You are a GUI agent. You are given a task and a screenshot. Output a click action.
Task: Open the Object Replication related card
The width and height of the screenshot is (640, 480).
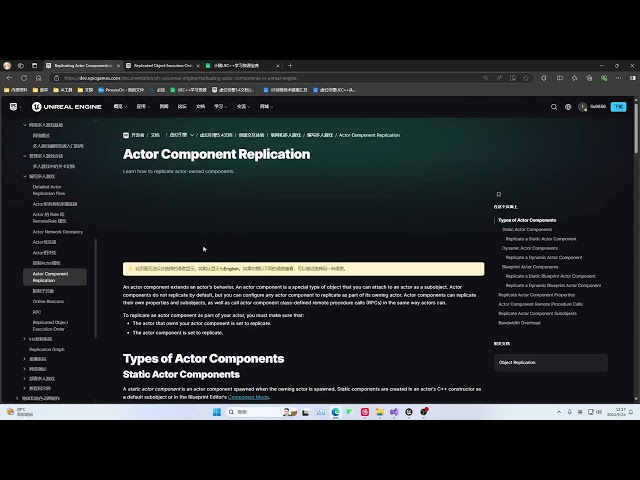click(551, 362)
